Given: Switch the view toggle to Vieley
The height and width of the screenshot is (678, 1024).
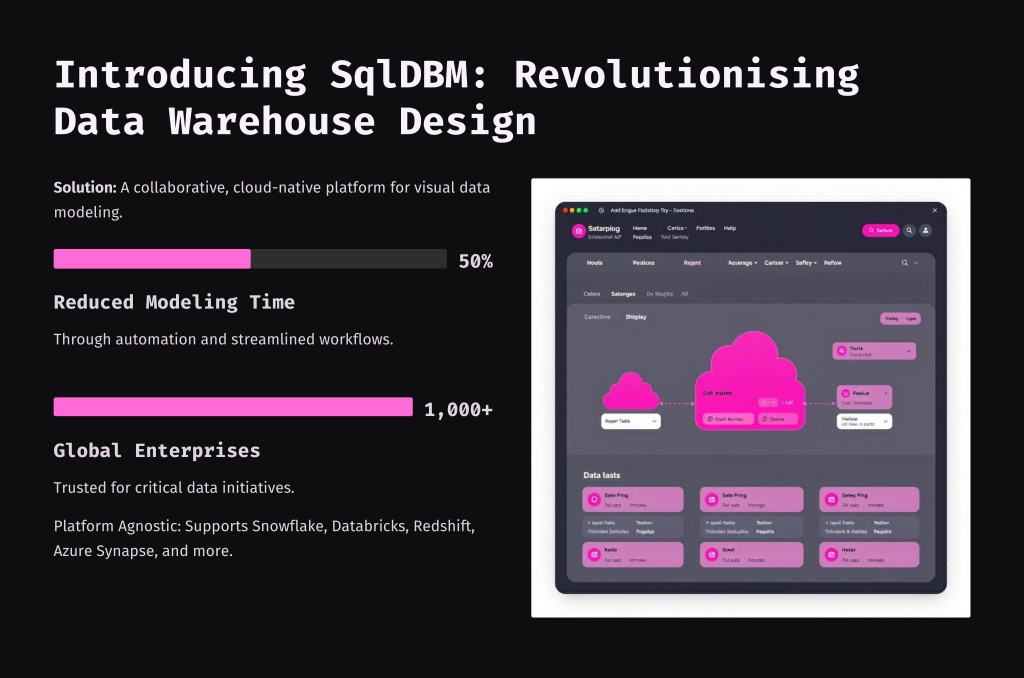Looking at the screenshot, I should tap(891, 319).
